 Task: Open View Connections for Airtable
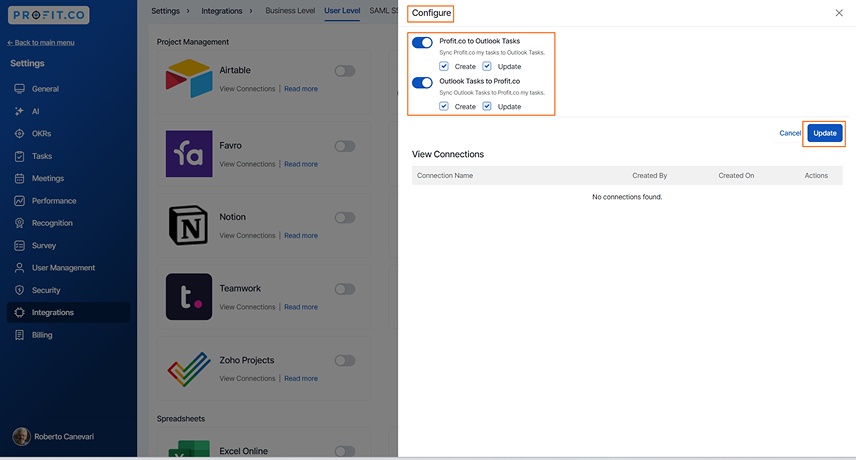(x=247, y=89)
